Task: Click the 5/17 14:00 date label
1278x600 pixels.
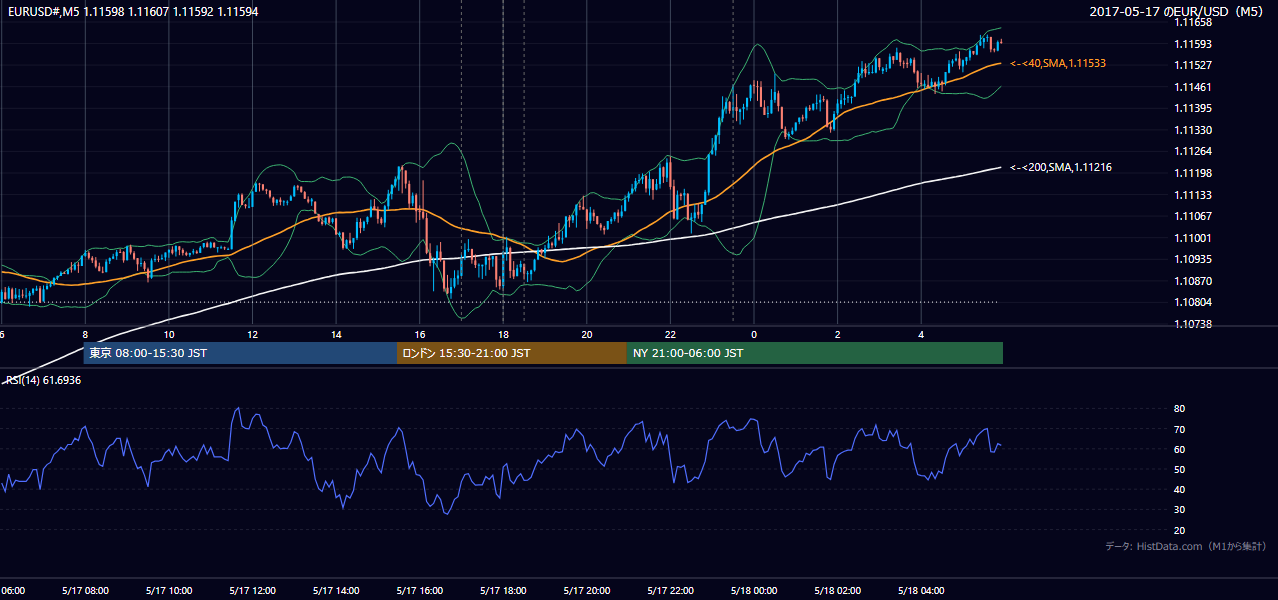Action: pyautogui.click(x=336, y=591)
